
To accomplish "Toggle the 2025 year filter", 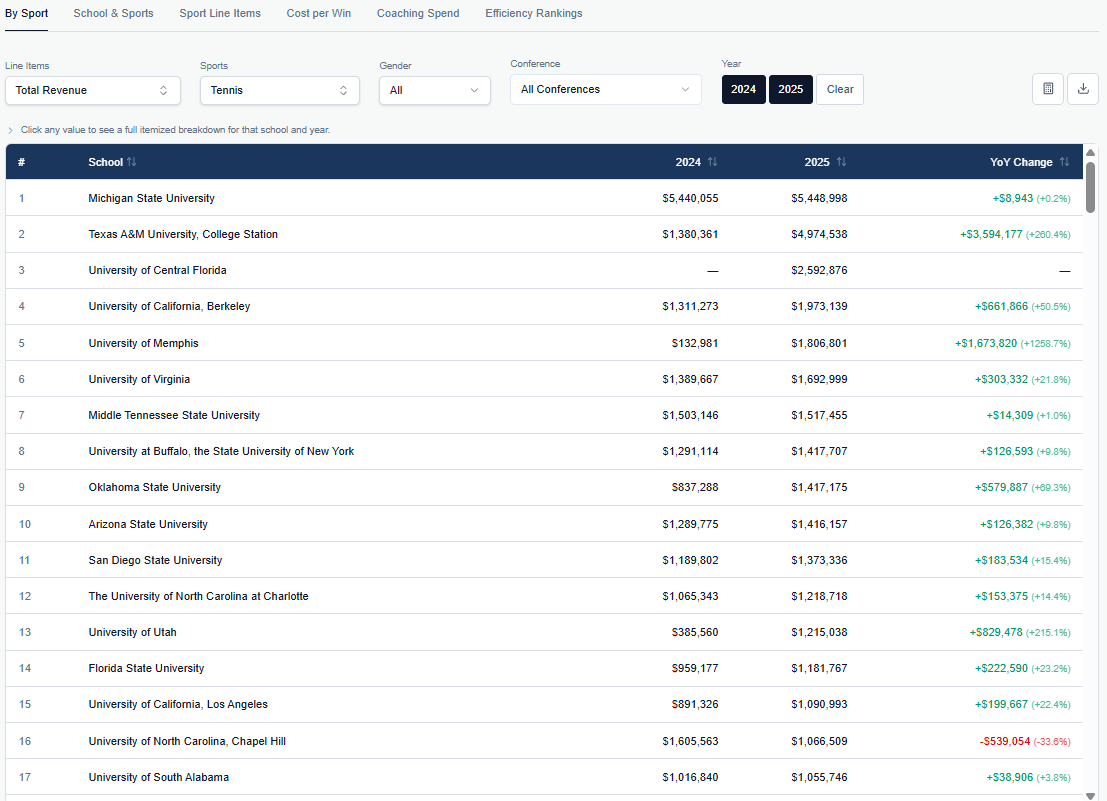I will [x=791, y=89].
